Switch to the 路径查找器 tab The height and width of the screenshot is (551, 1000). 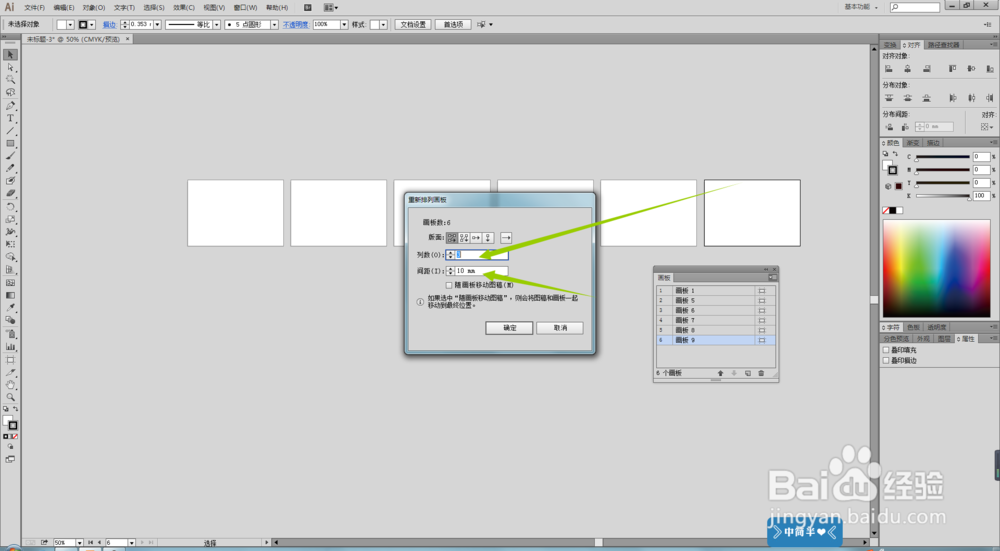coord(943,45)
